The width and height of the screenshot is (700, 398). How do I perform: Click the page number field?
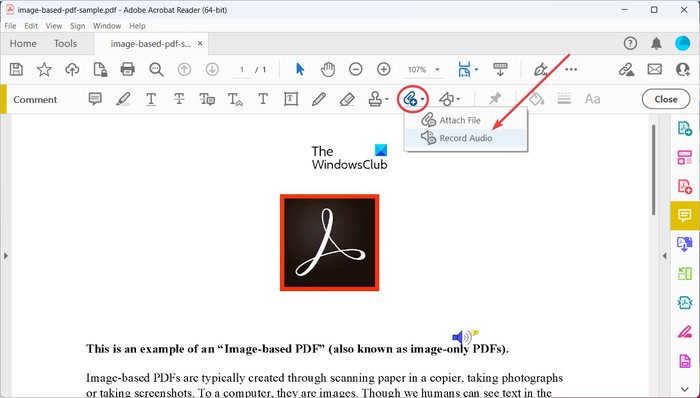tap(242, 70)
